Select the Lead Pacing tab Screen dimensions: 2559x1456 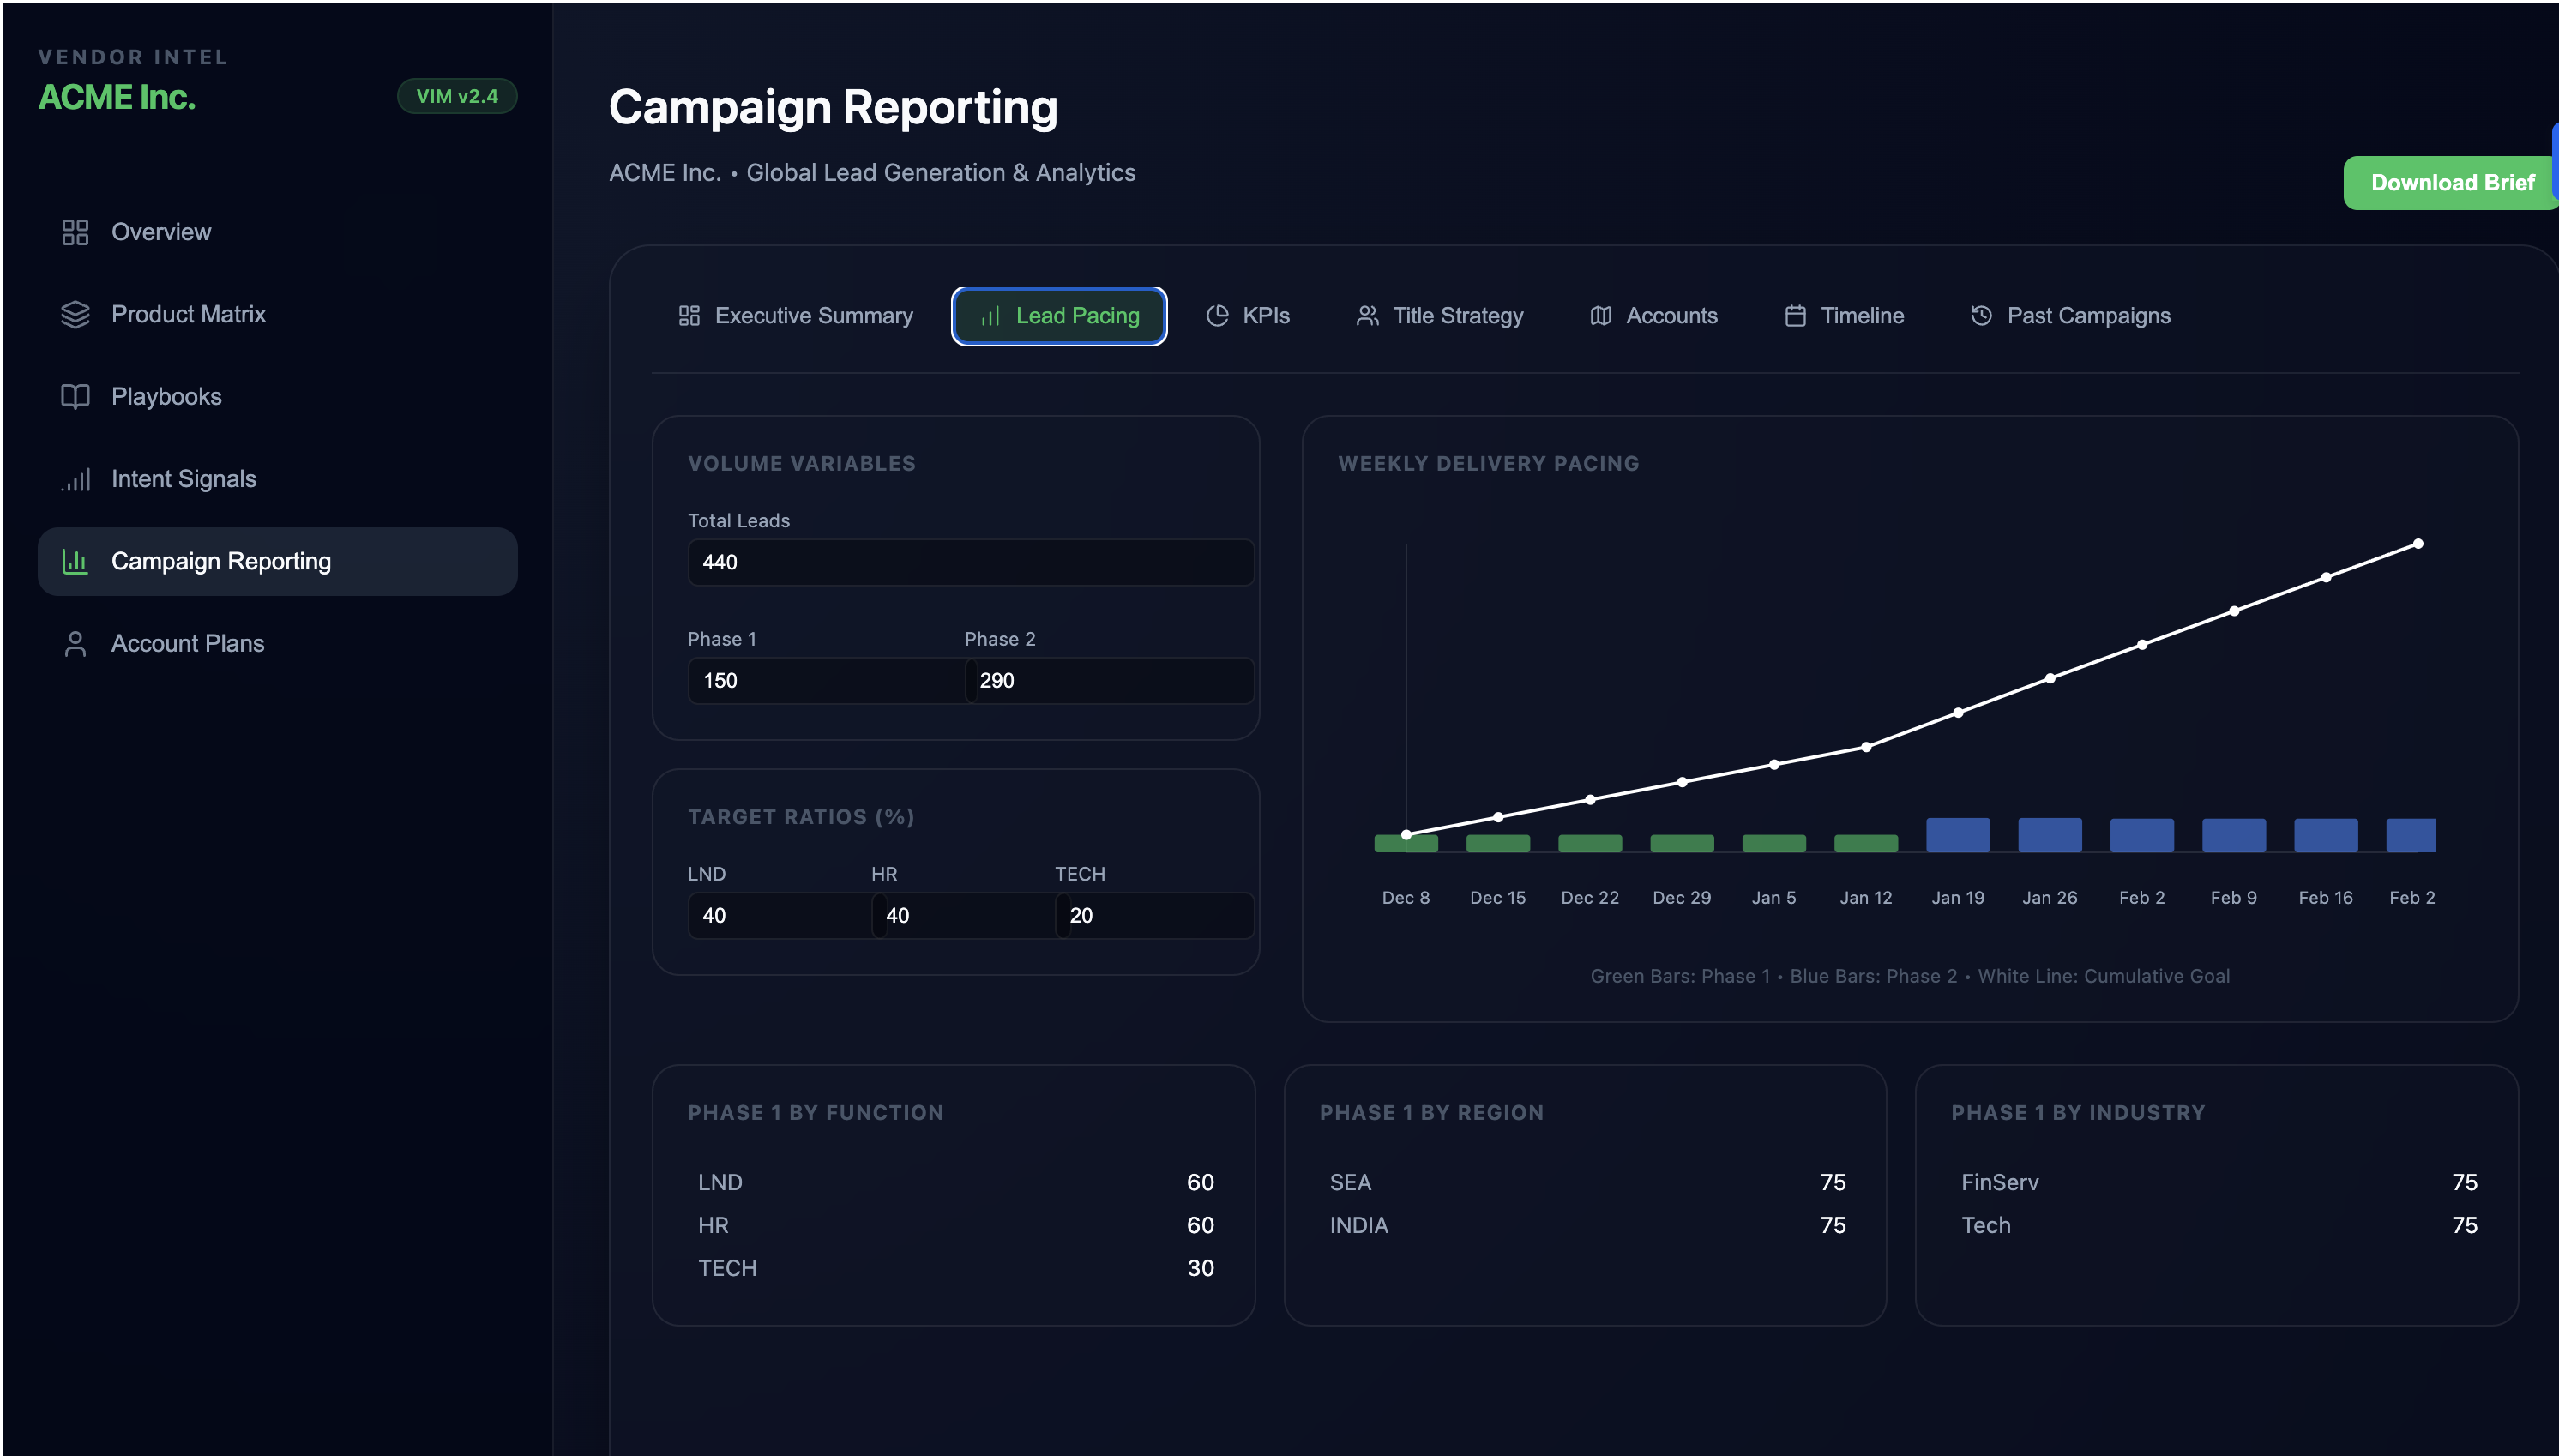click(1059, 316)
